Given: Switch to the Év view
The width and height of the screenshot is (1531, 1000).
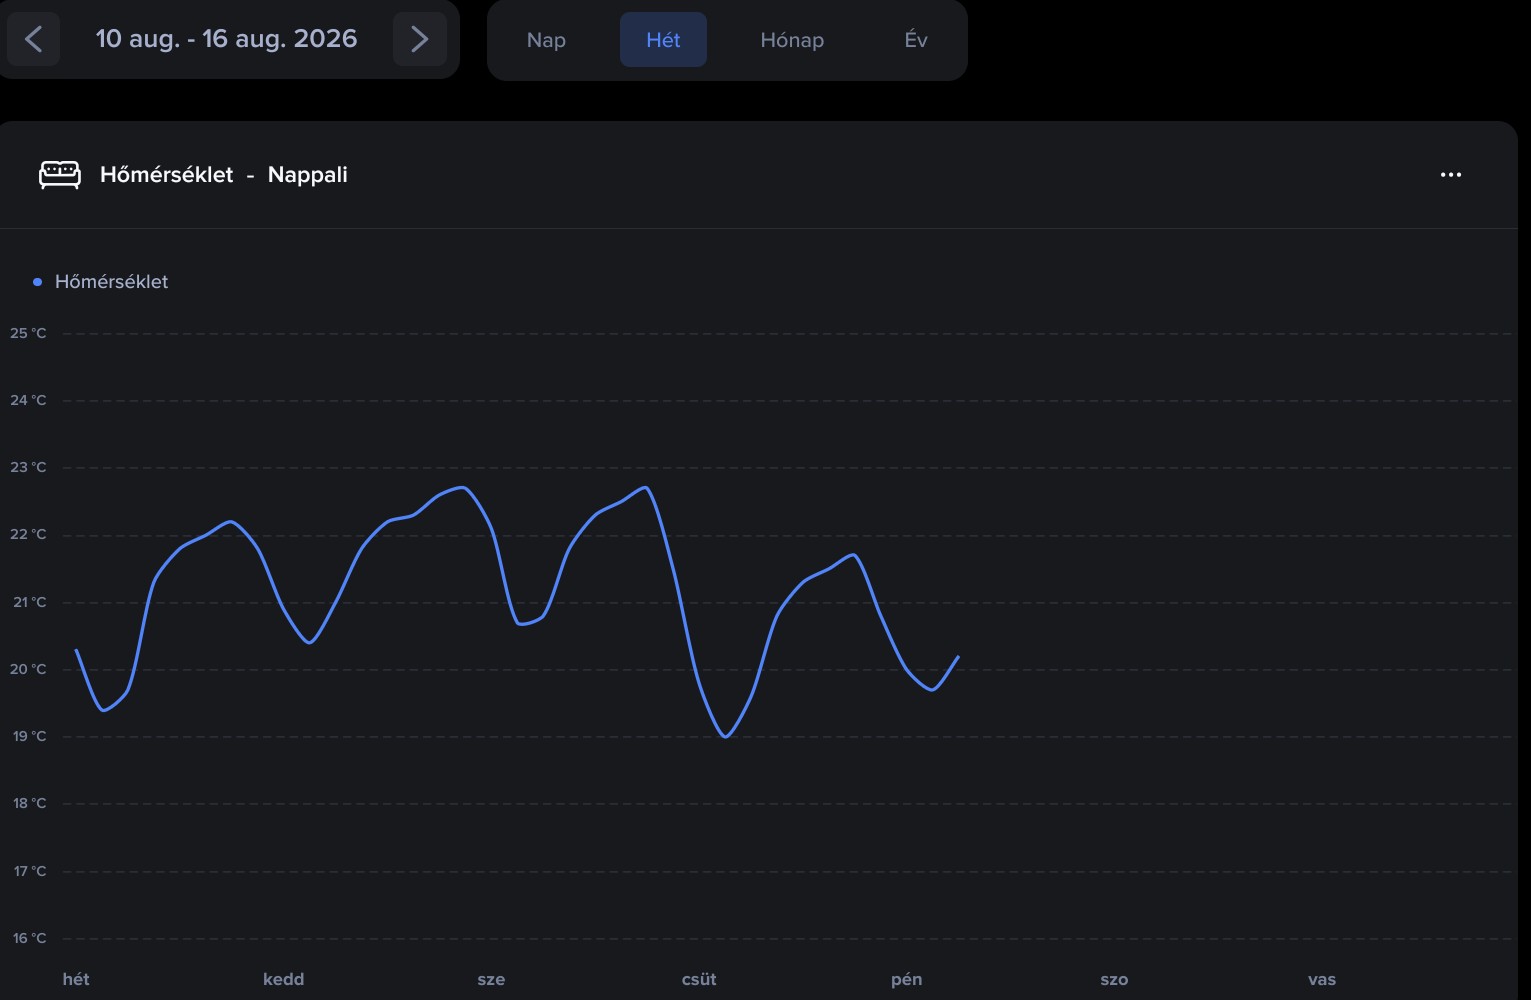Looking at the screenshot, I should [x=916, y=40].
